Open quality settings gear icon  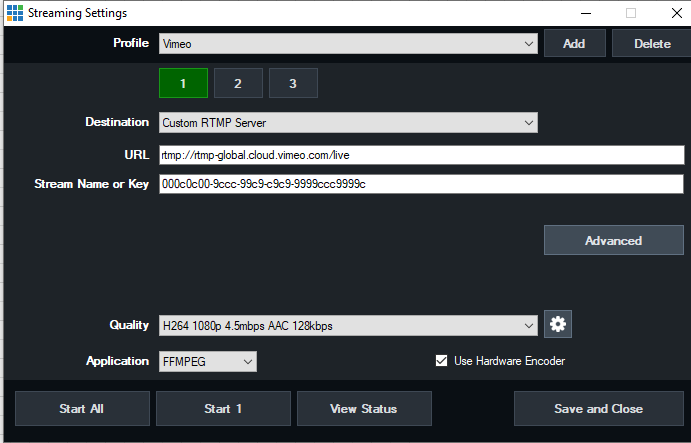coord(558,324)
